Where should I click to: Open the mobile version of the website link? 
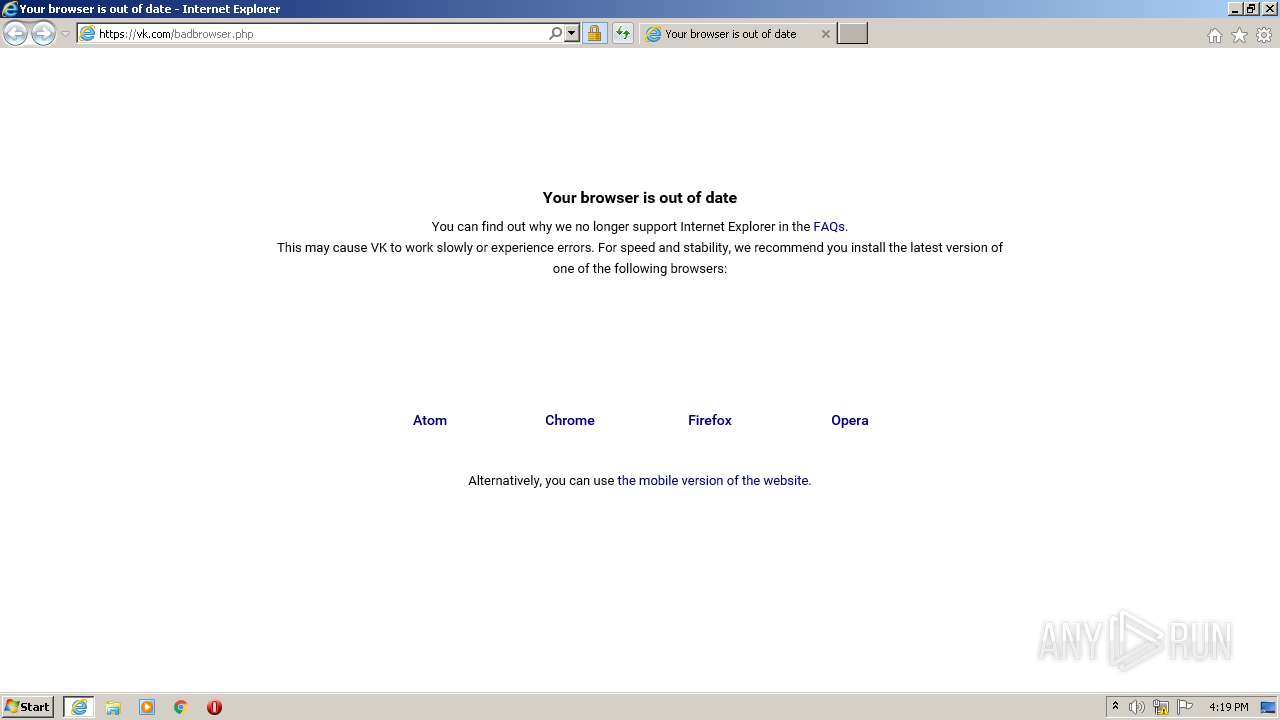pyautogui.click(x=713, y=481)
